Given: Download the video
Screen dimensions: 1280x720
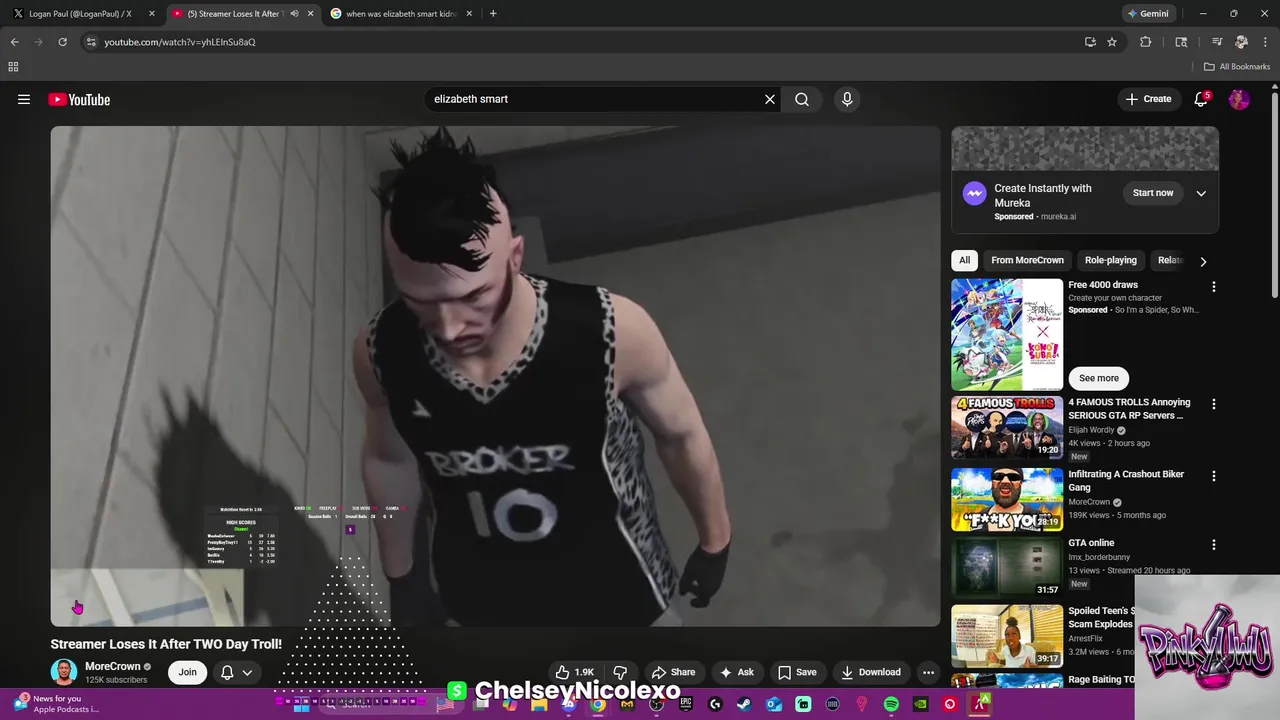Looking at the screenshot, I should click(x=870, y=672).
